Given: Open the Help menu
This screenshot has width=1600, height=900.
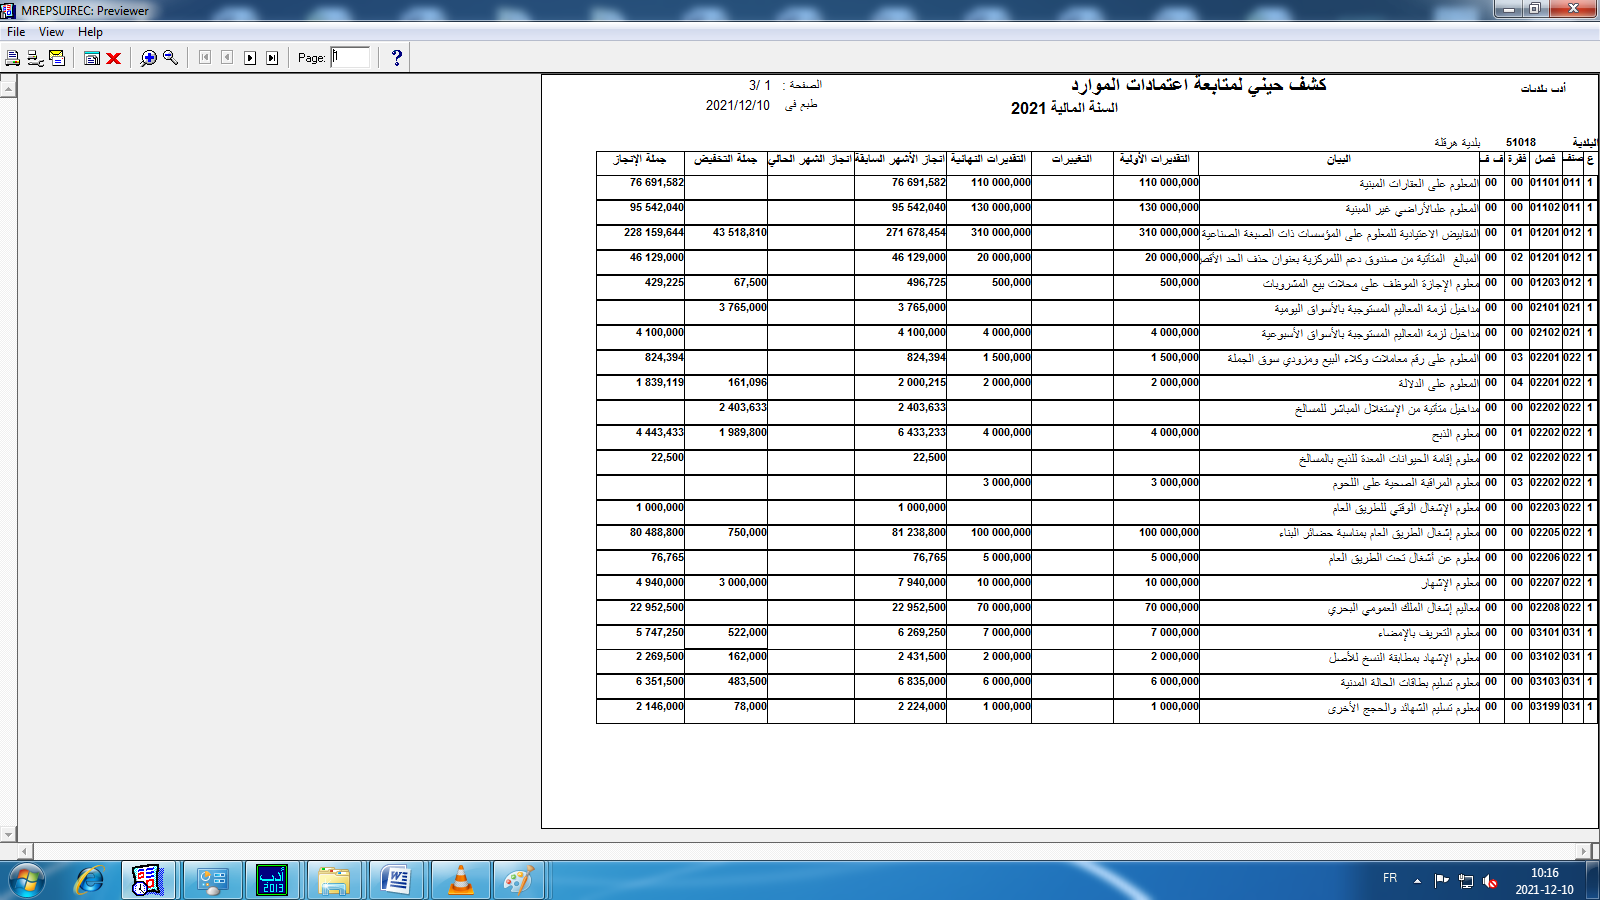Looking at the screenshot, I should (90, 32).
